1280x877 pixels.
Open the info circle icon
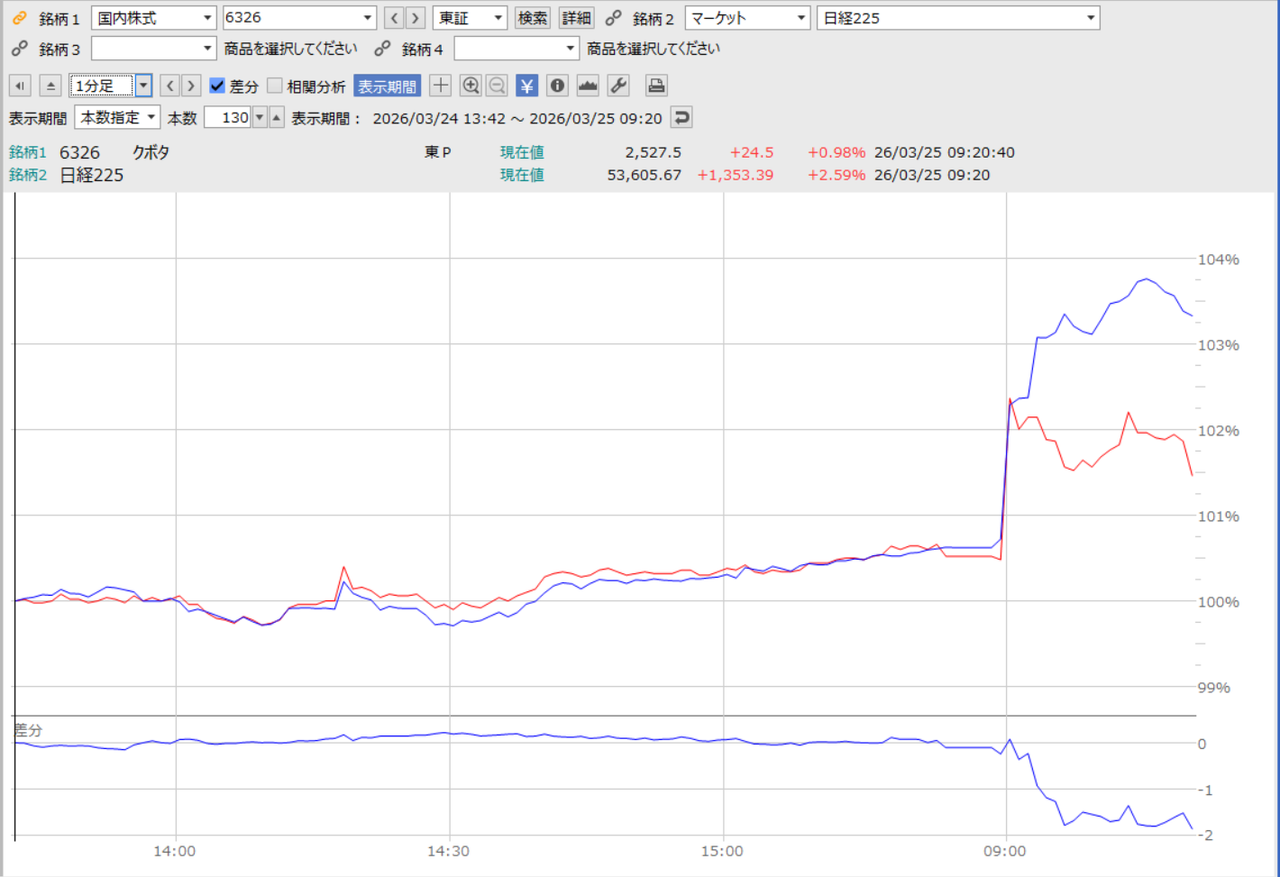(x=557, y=86)
